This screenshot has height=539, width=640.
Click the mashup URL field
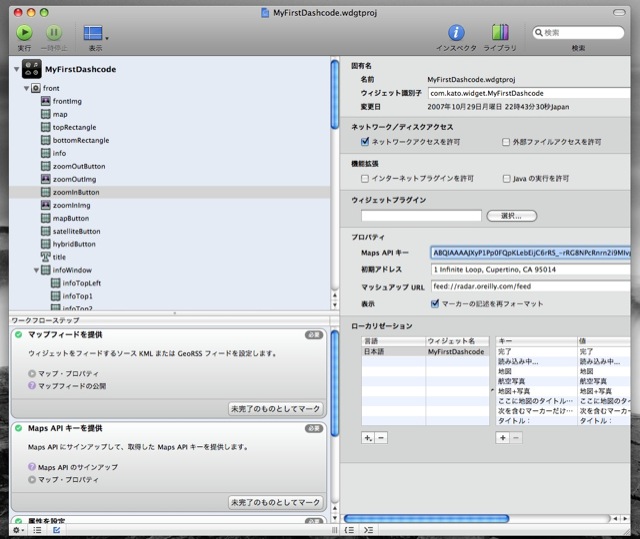(x=531, y=286)
